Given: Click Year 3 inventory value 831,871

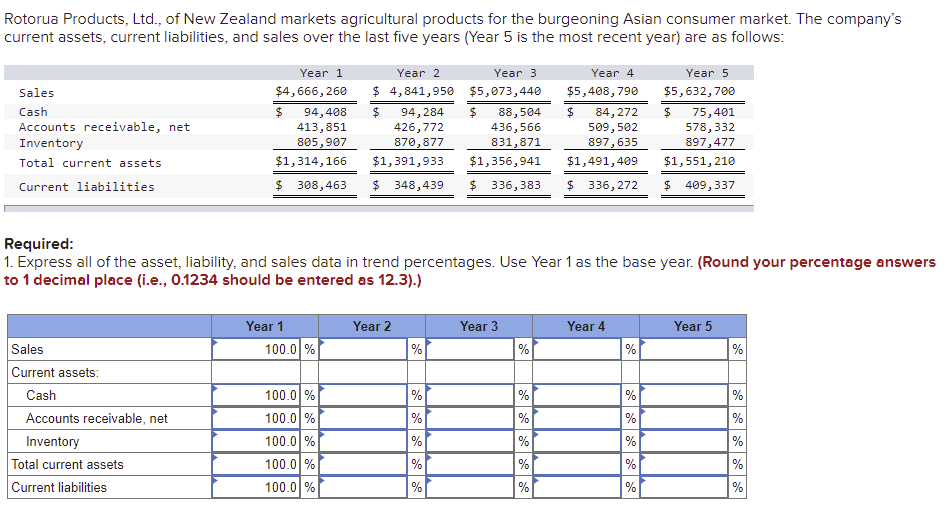Looking at the screenshot, I should [x=516, y=142].
